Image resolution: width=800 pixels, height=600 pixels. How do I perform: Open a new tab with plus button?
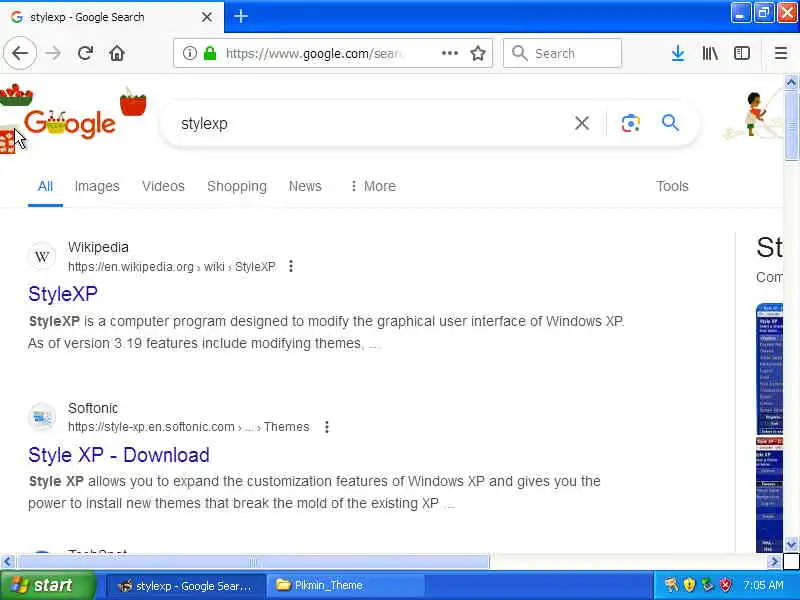(241, 16)
